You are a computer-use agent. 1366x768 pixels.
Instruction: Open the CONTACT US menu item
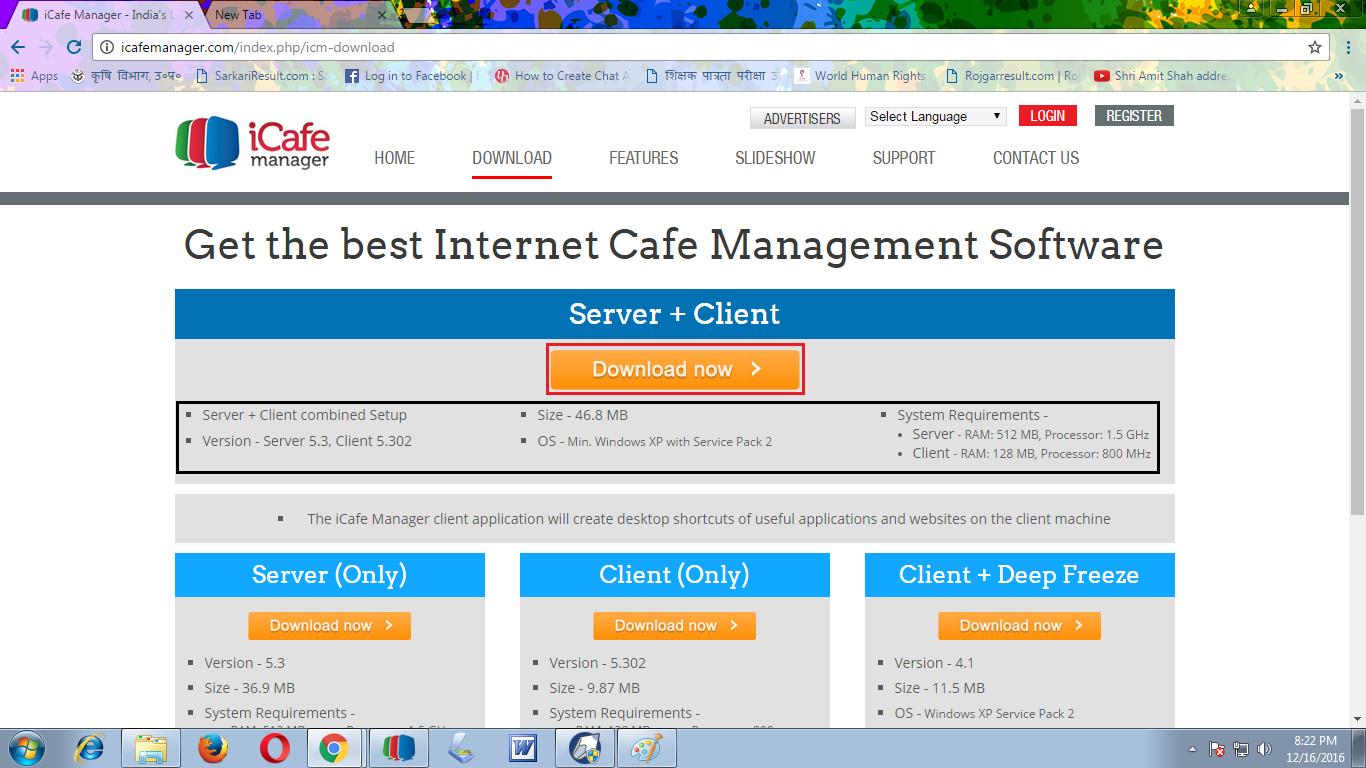(1036, 158)
